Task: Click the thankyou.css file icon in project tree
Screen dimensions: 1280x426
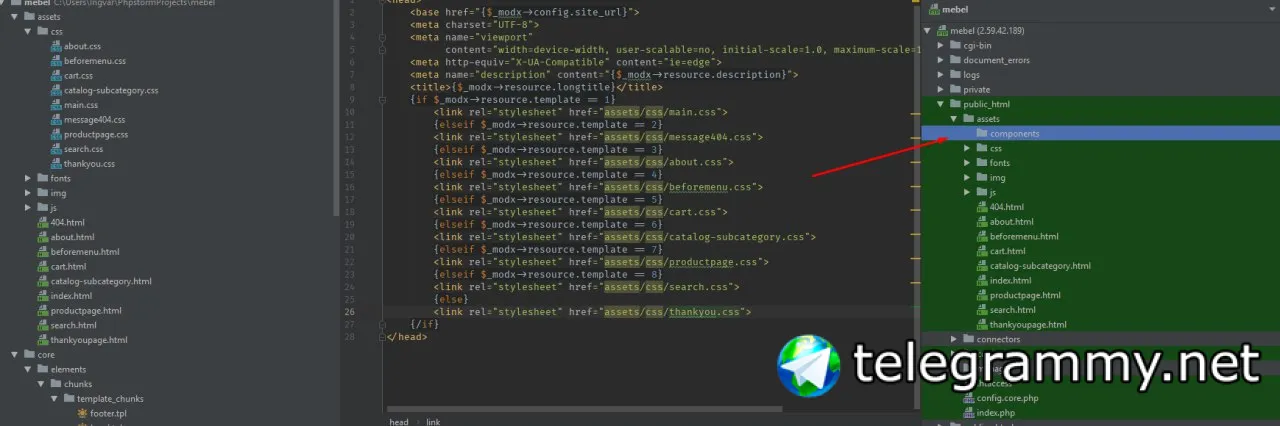Action: pyautogui.click(x=56, y=164)
